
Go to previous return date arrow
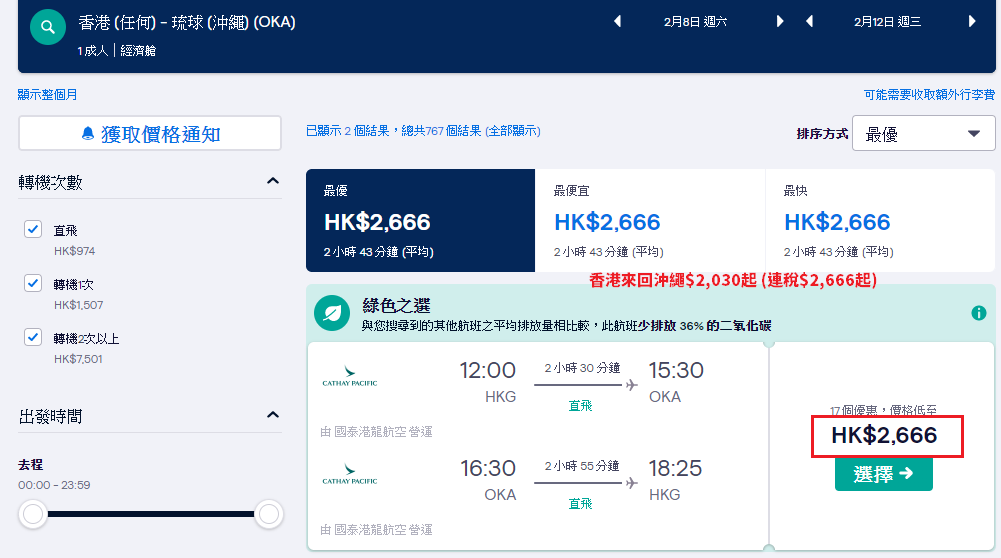pos(809,21)
